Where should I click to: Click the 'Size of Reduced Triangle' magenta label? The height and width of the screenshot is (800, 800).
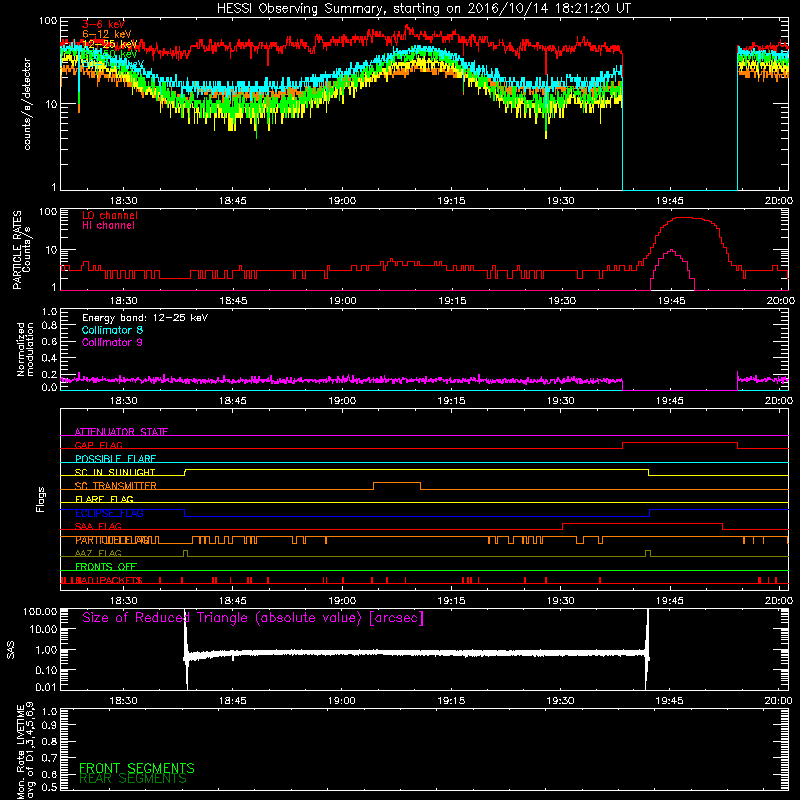tap(253, 618)
